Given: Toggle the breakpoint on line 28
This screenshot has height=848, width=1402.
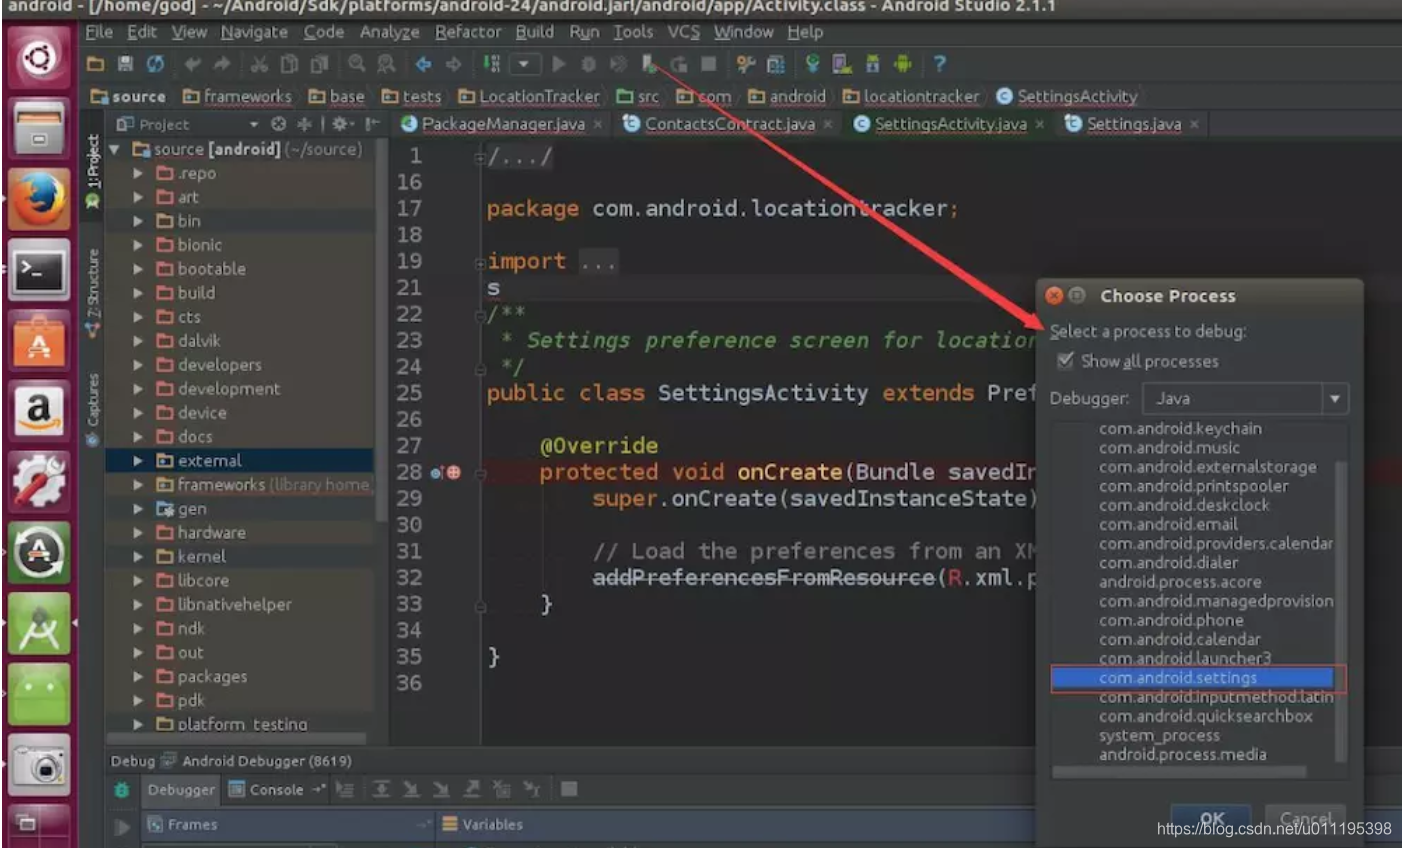Looking at the screenshot, I should point(453,472).
